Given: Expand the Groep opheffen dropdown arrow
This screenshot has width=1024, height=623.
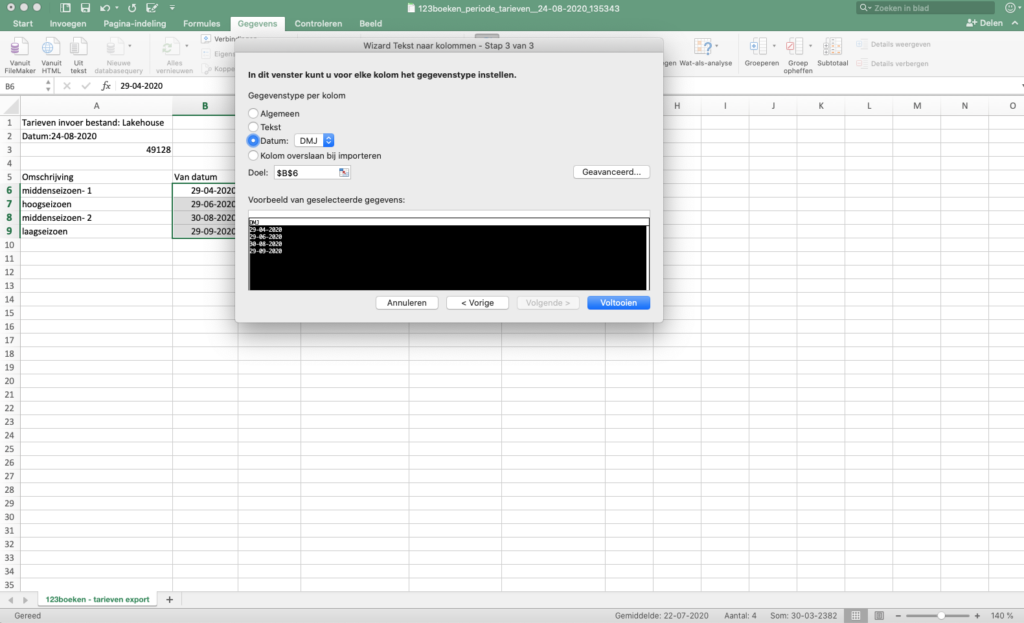Looking at the screenshot, I should point(810,46).
